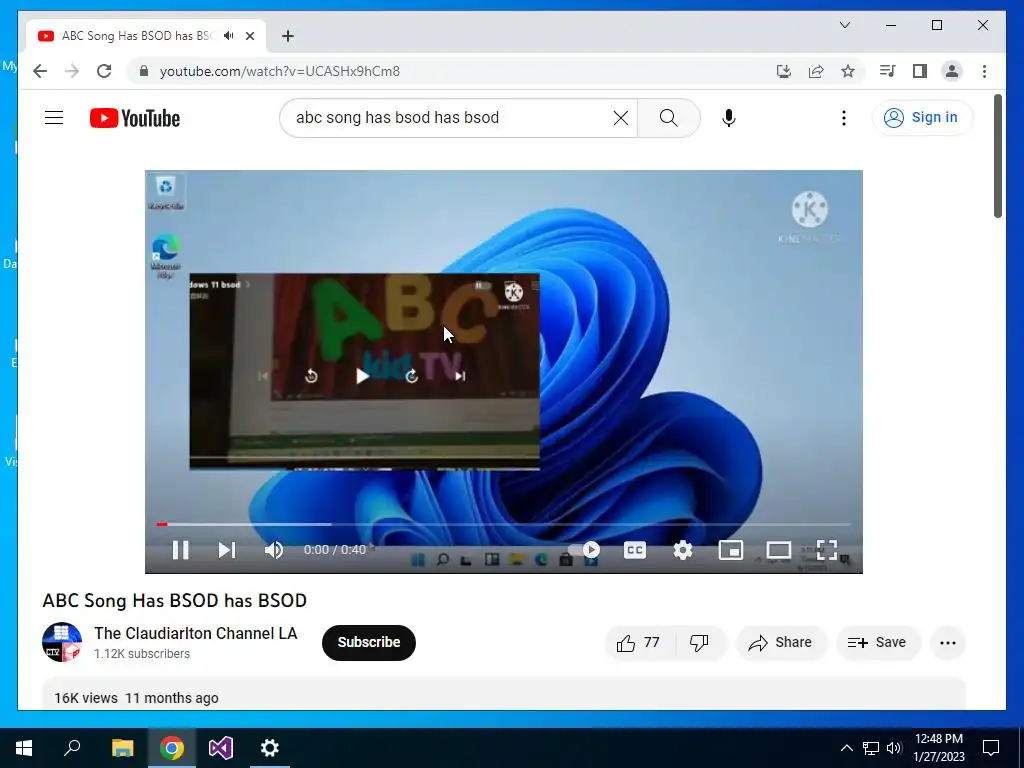The width and height of the screenshot is (1024, 768).
Task: Seek on the video progress bar
Action: coord(504,524)
